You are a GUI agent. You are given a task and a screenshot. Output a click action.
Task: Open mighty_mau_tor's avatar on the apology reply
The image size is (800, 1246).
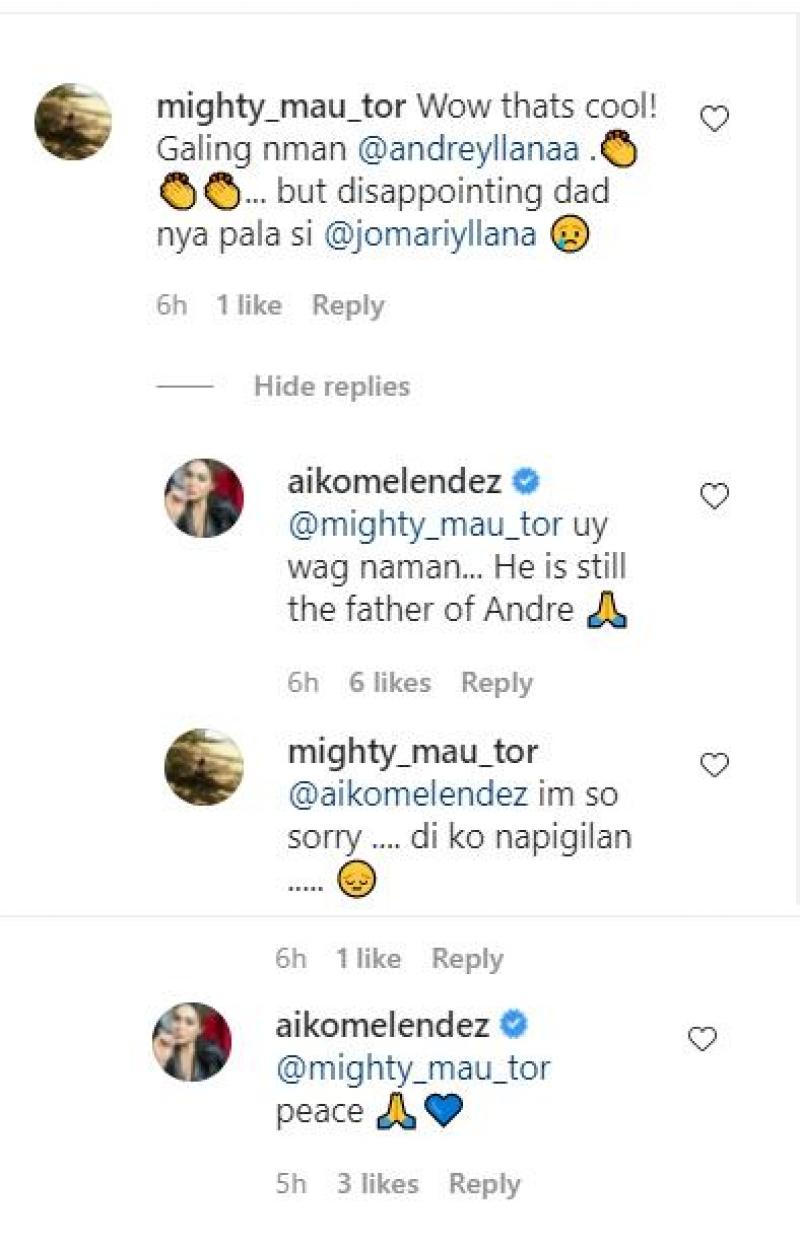204,767
